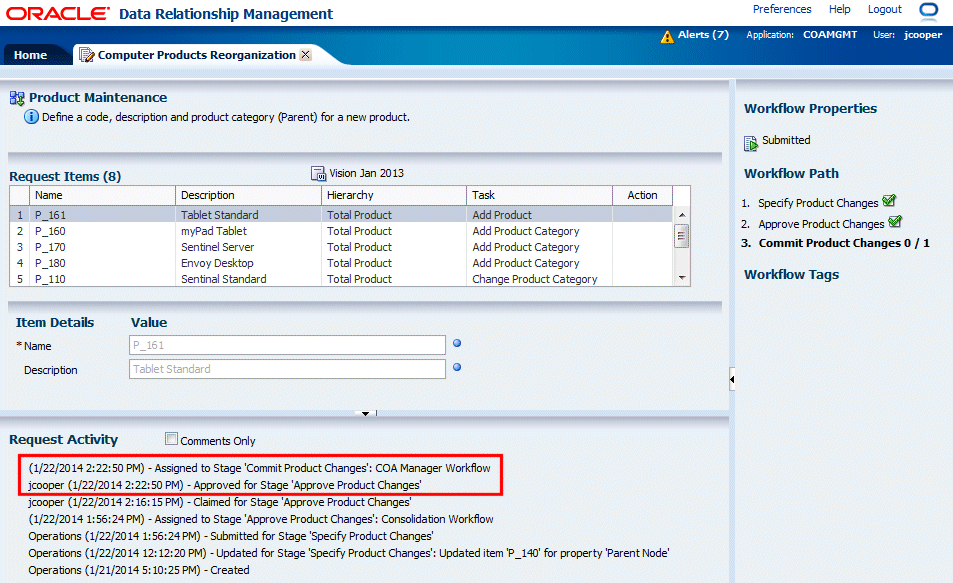Enable the Comments Only checkbox
953x583 pixels.
tap(172, 439)
